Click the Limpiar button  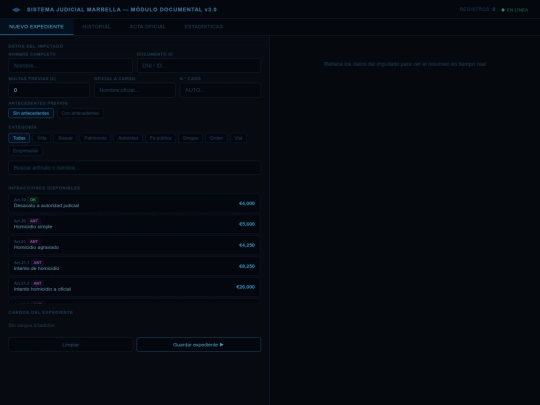[71, 345]
